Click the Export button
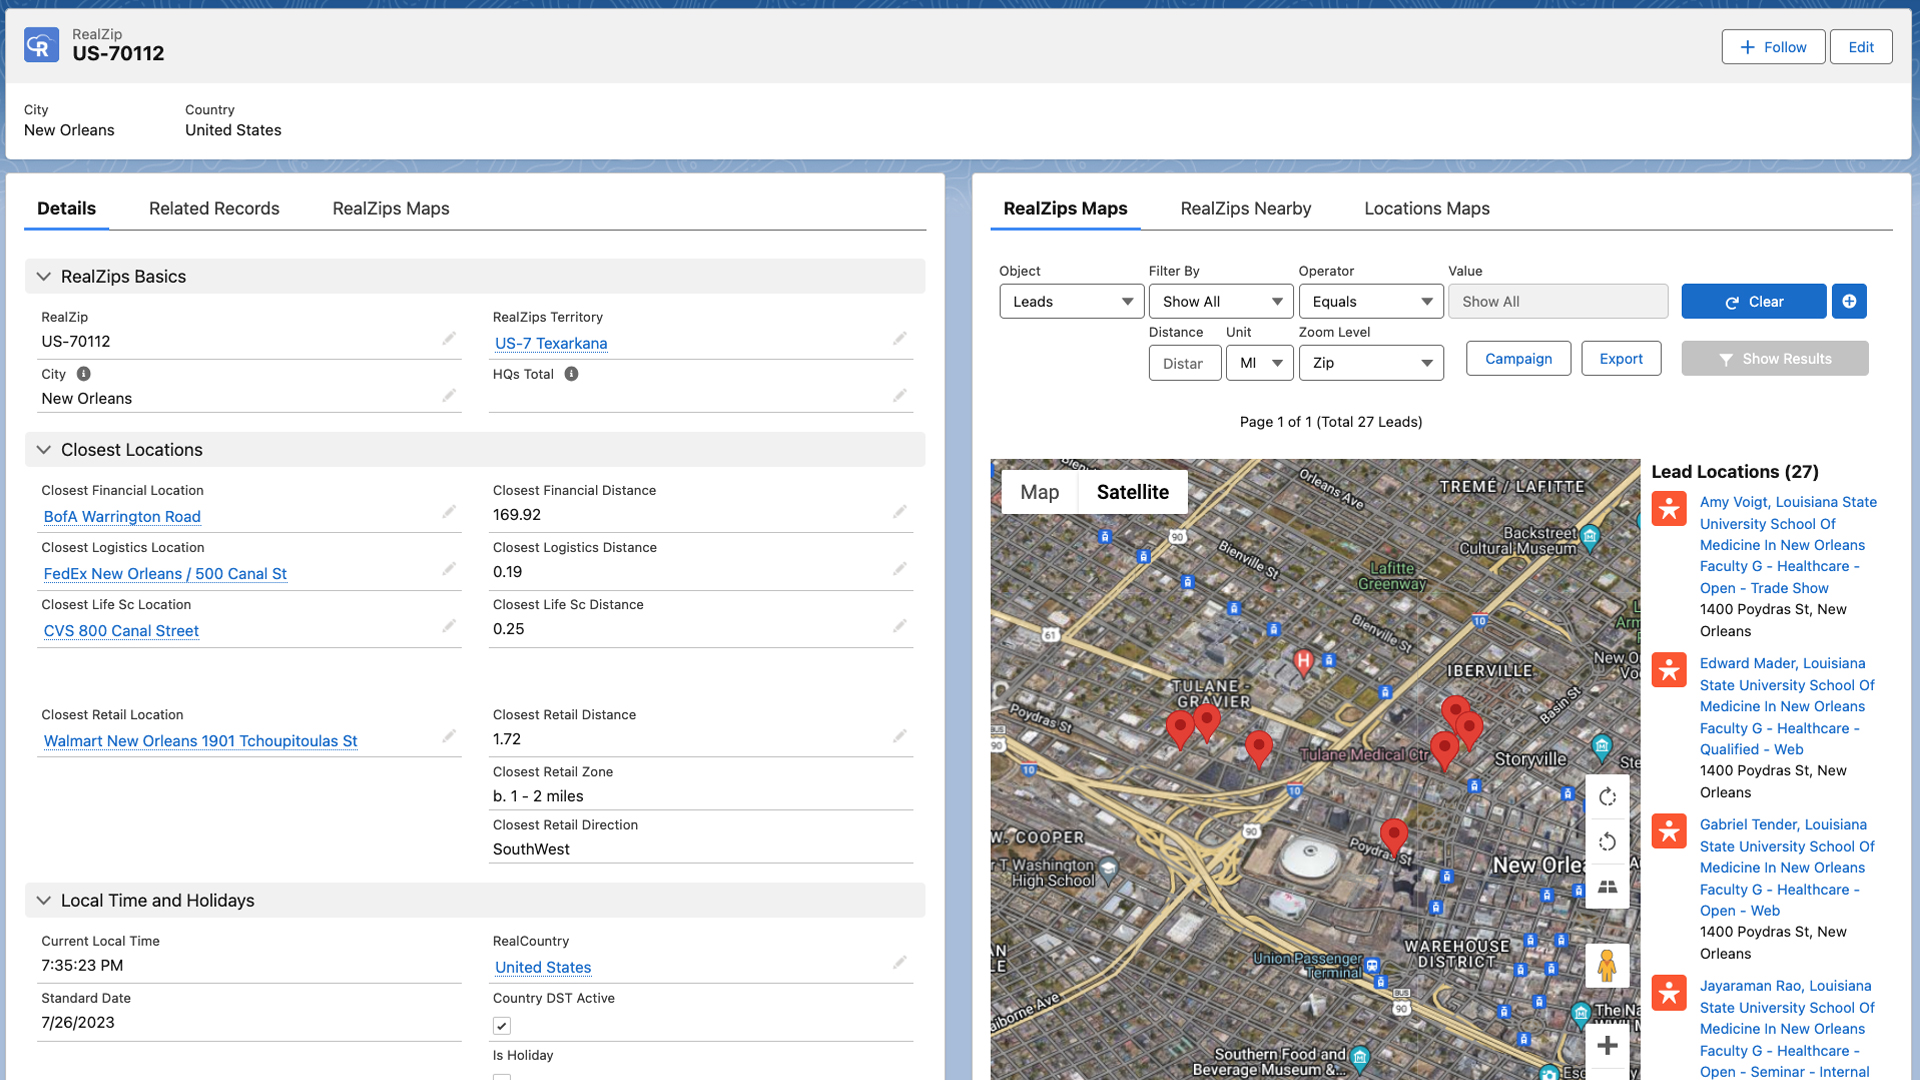Screen dimensions: 1920x1080 1621,359
